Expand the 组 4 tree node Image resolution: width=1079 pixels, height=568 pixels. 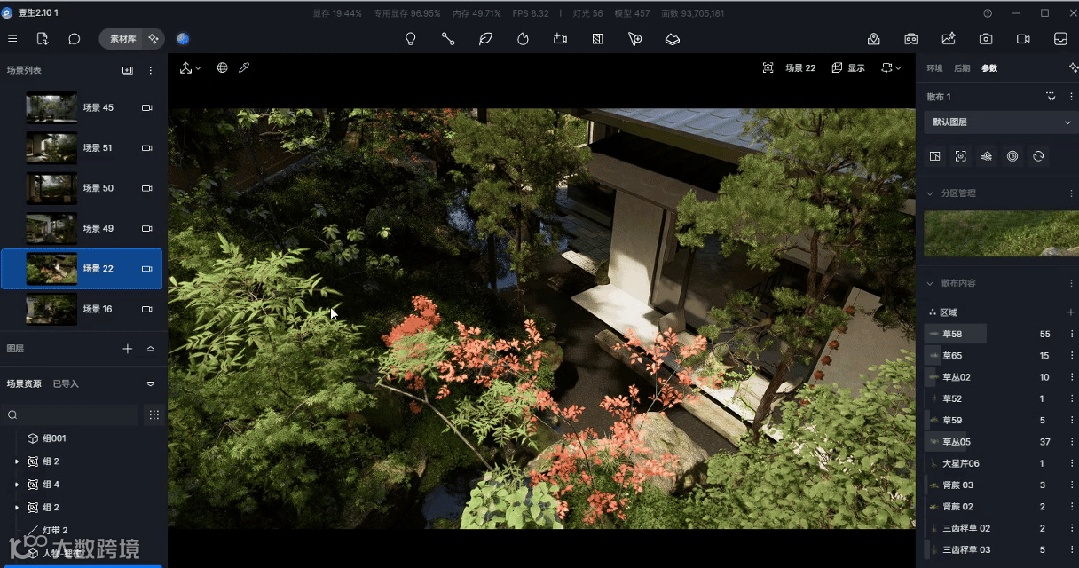(17, 485)
